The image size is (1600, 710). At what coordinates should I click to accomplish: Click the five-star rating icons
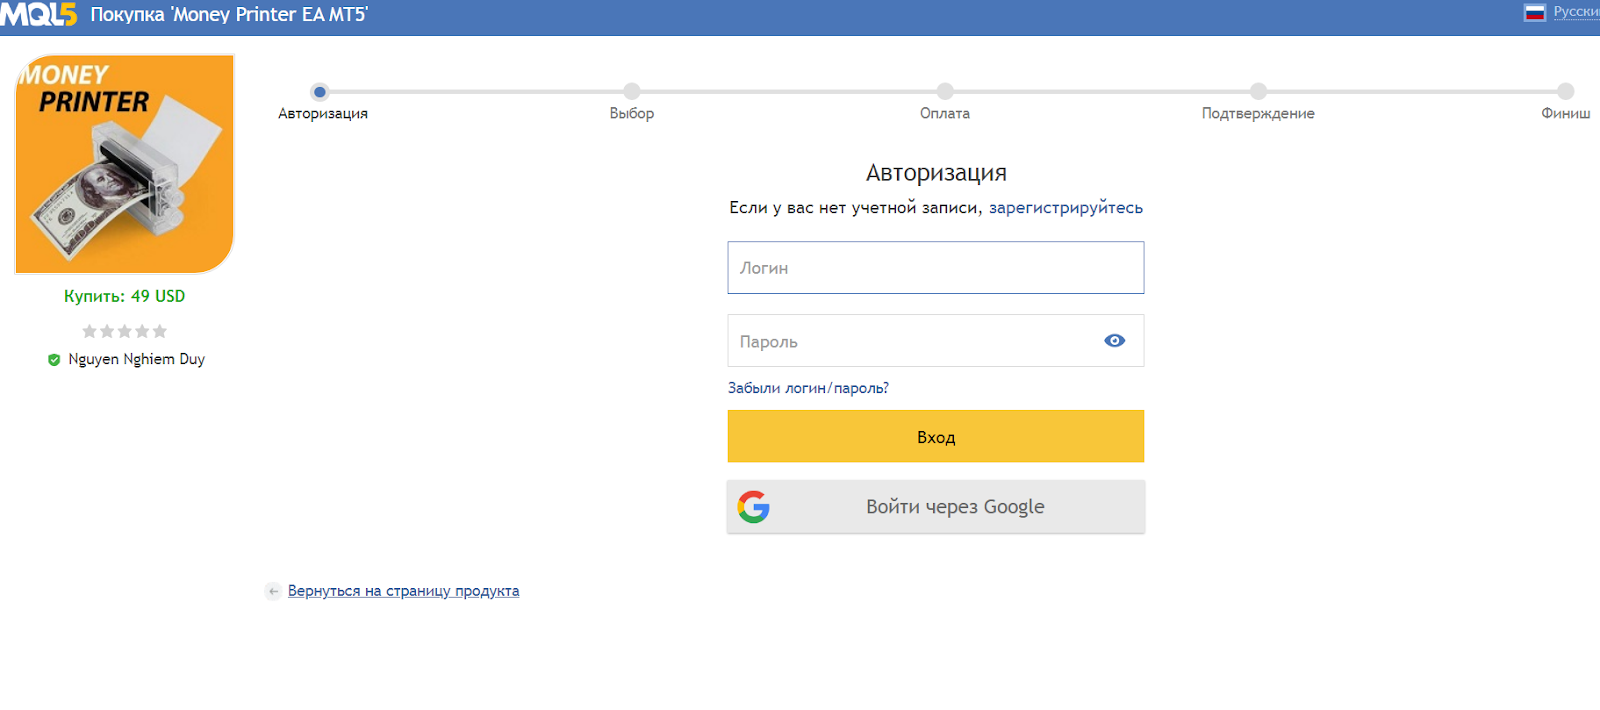[x=124, y=331]
